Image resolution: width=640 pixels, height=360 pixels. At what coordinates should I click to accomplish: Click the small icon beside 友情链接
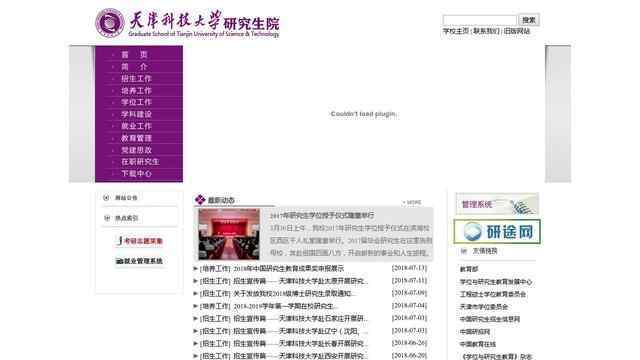(464, 251)
